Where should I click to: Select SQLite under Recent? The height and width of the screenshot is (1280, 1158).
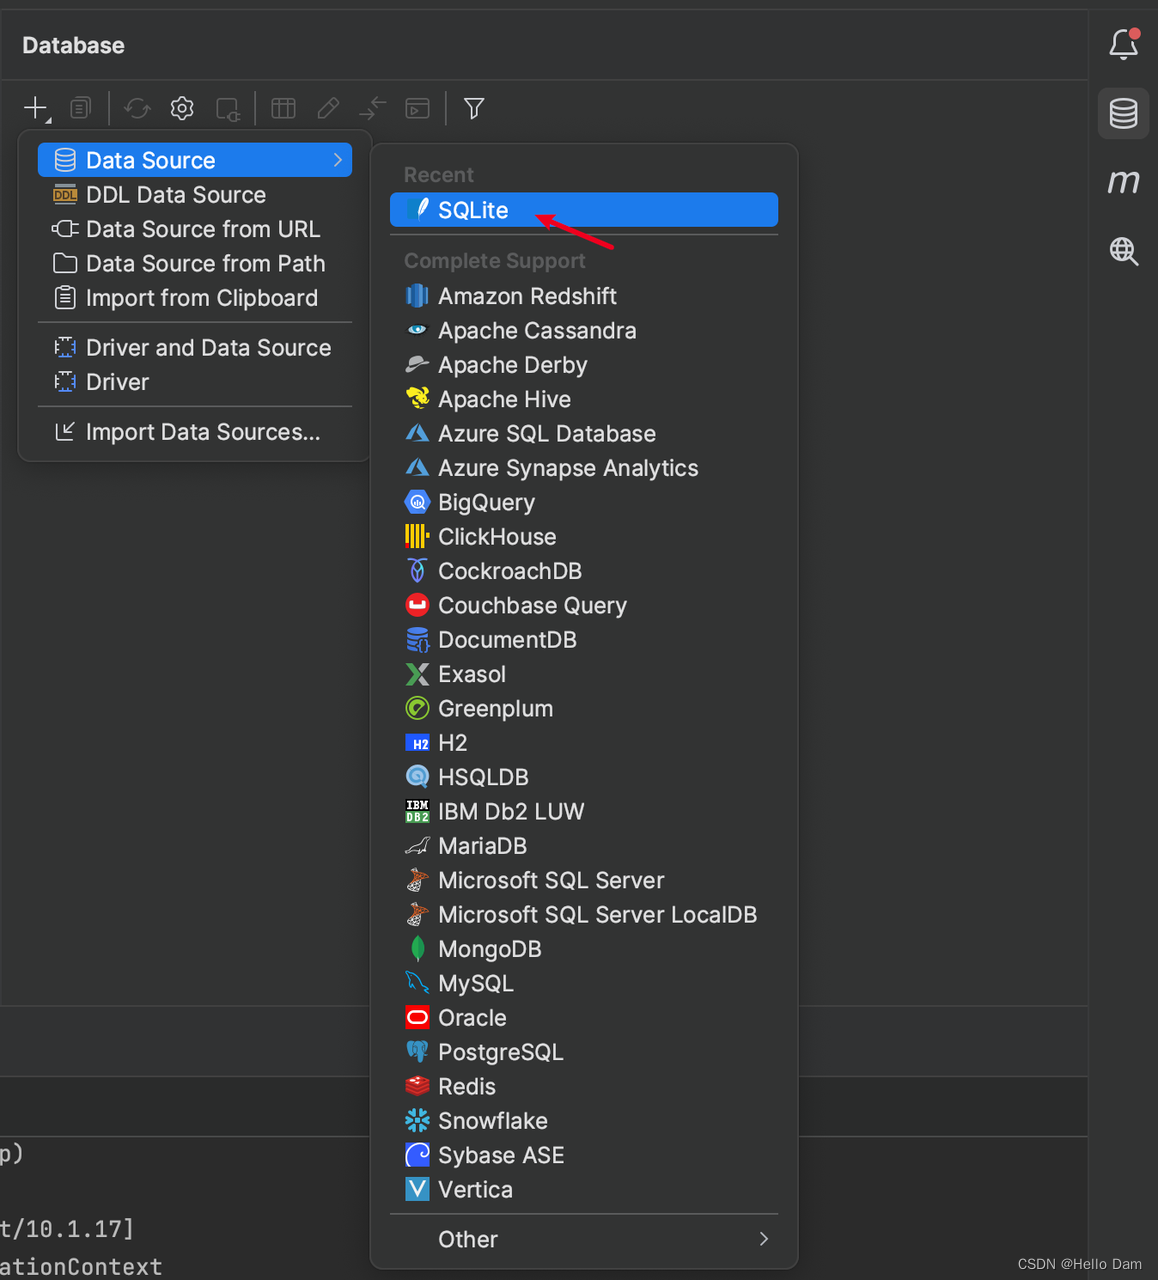click(x=472, y=210)
